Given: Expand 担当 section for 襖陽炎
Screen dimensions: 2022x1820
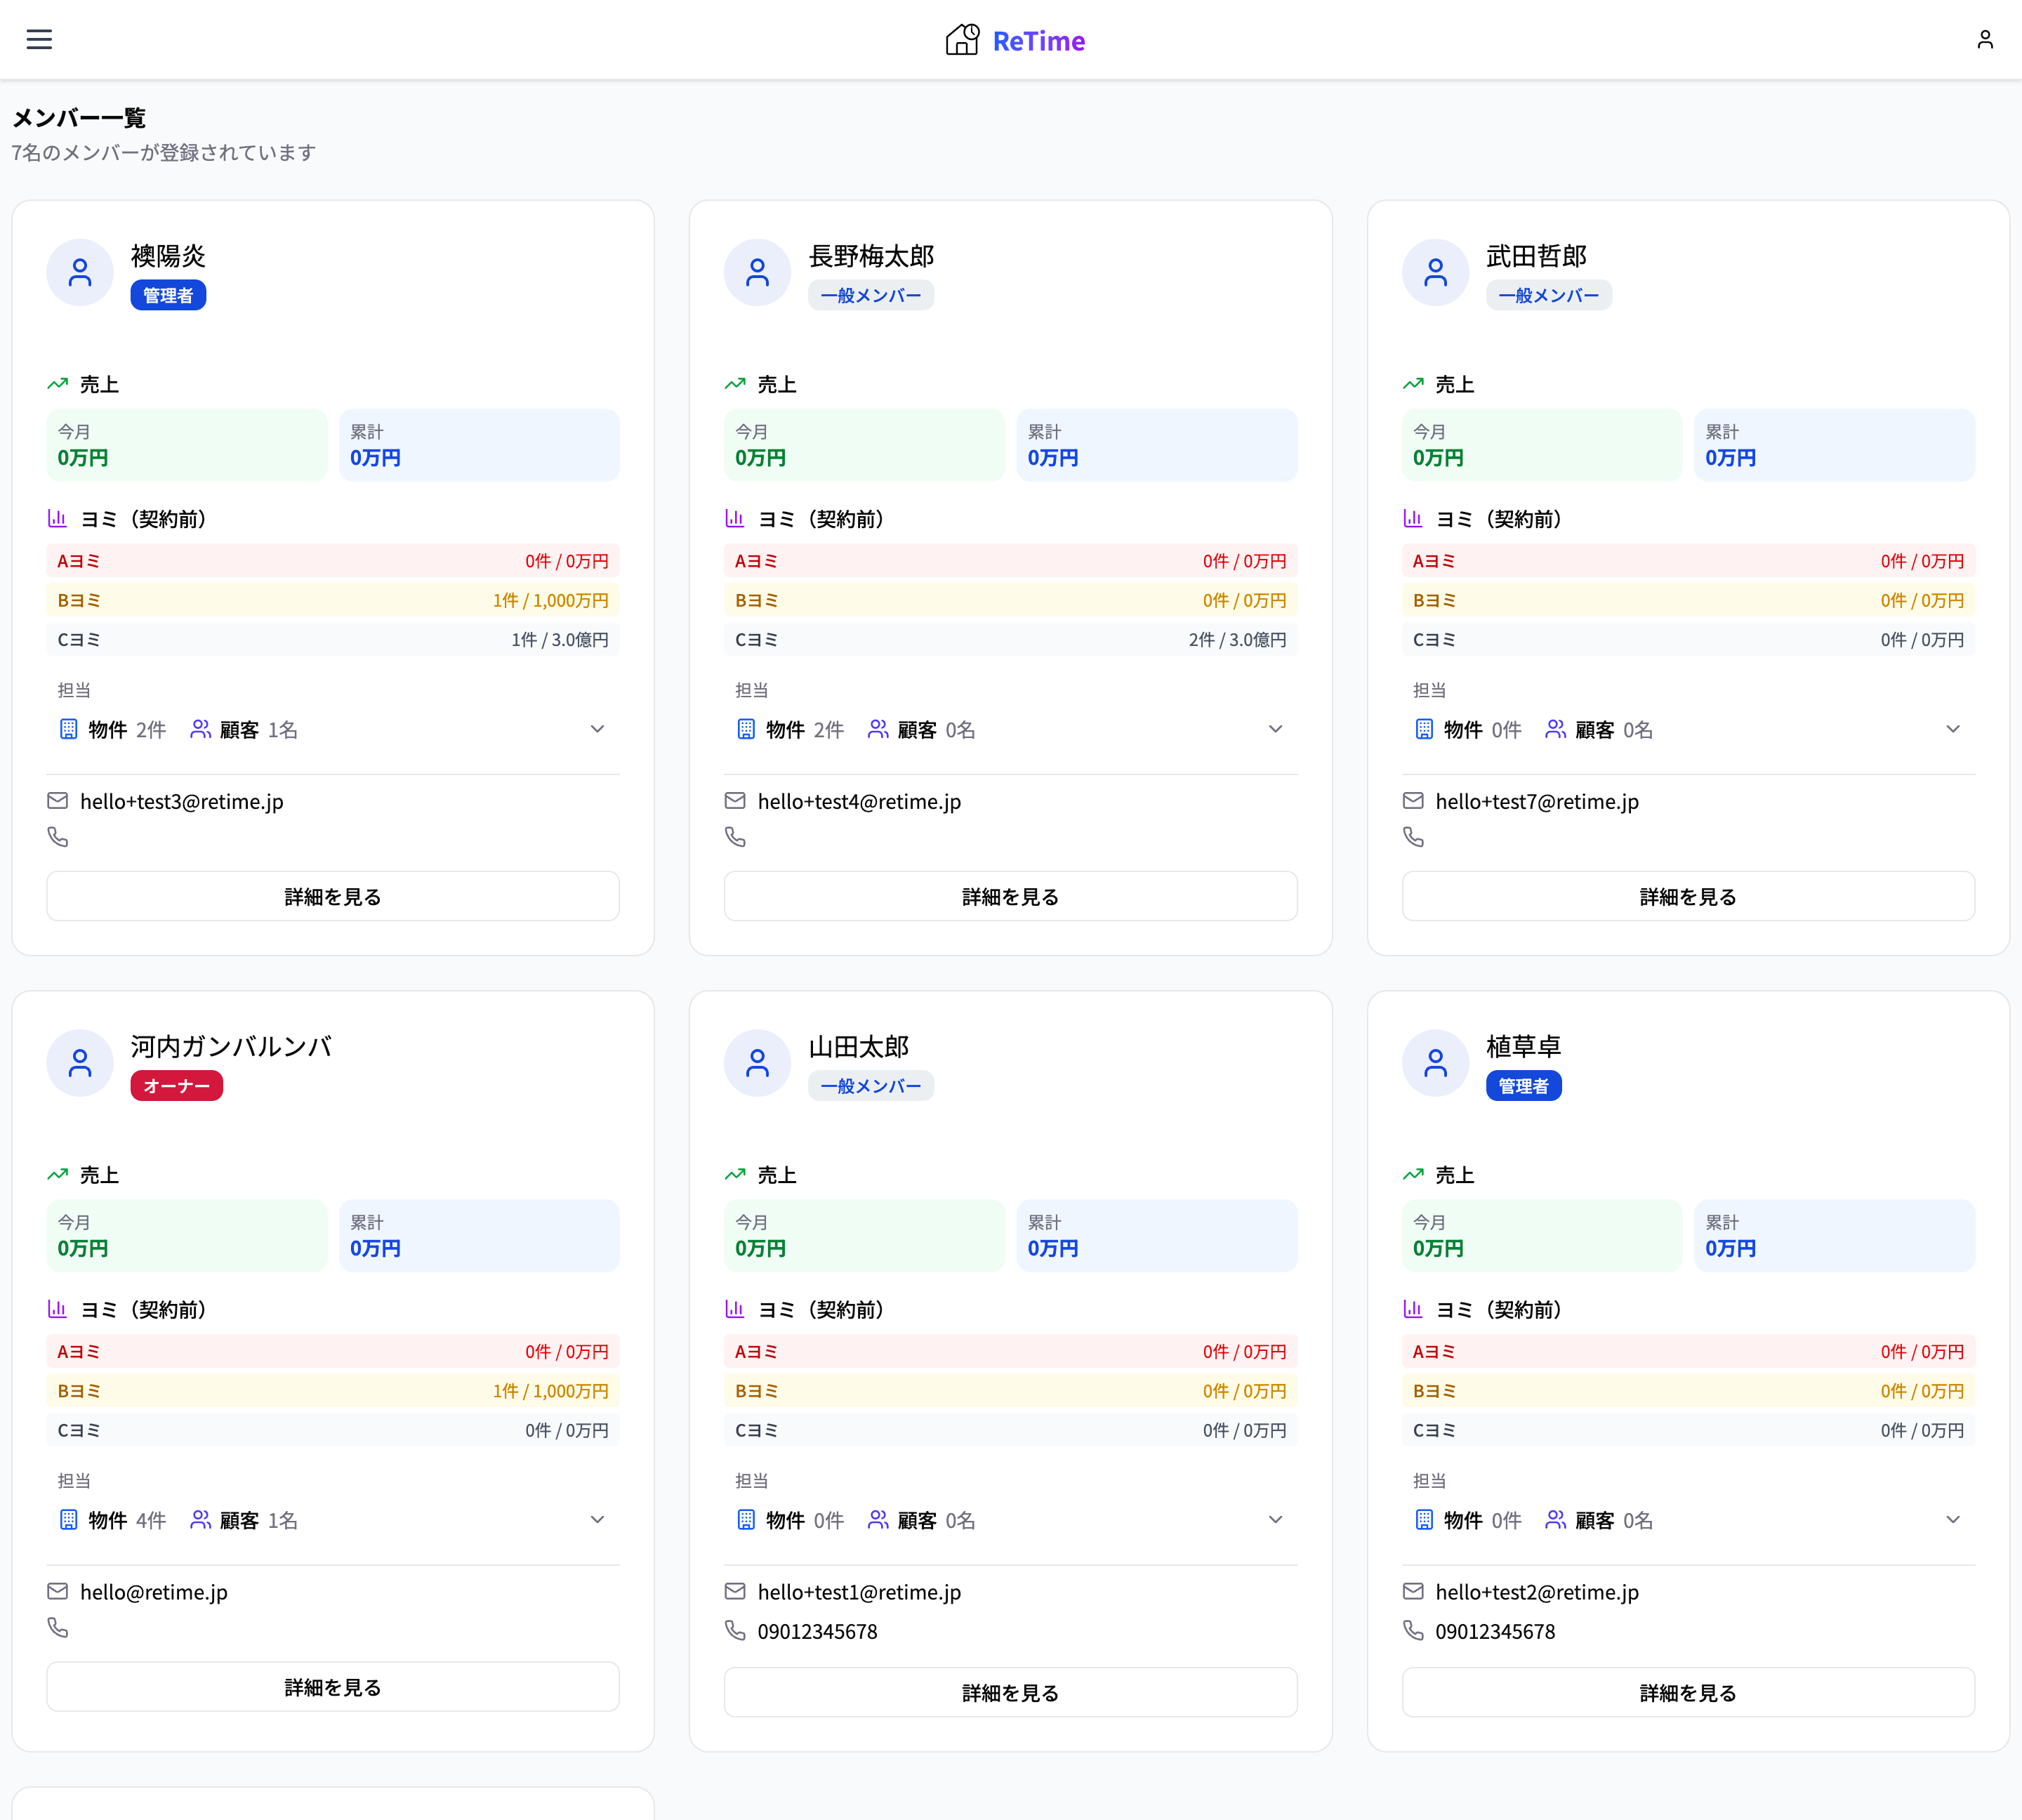Looking at the screenshot, I should (597, 729).
